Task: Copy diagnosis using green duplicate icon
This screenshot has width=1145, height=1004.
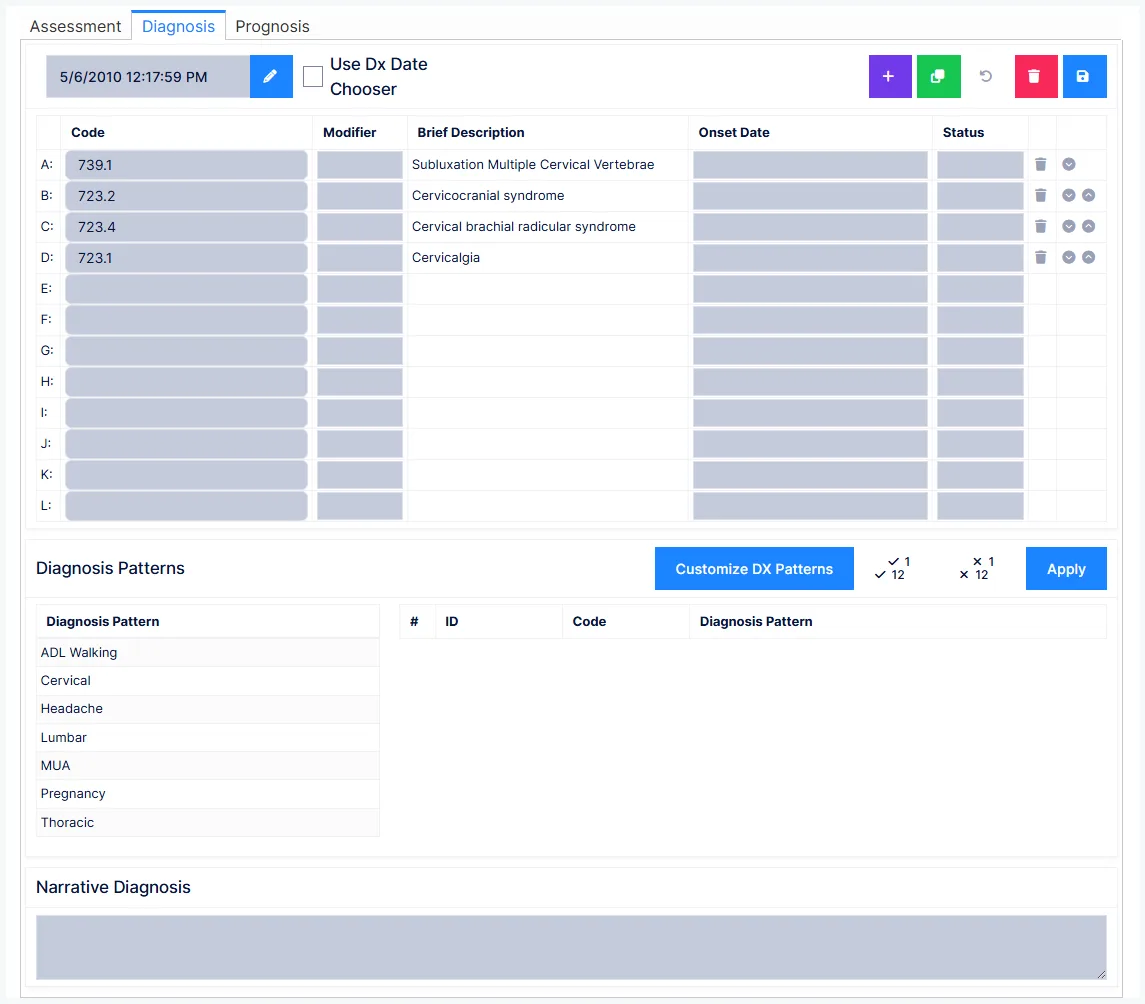Action: tap(938, 76)
